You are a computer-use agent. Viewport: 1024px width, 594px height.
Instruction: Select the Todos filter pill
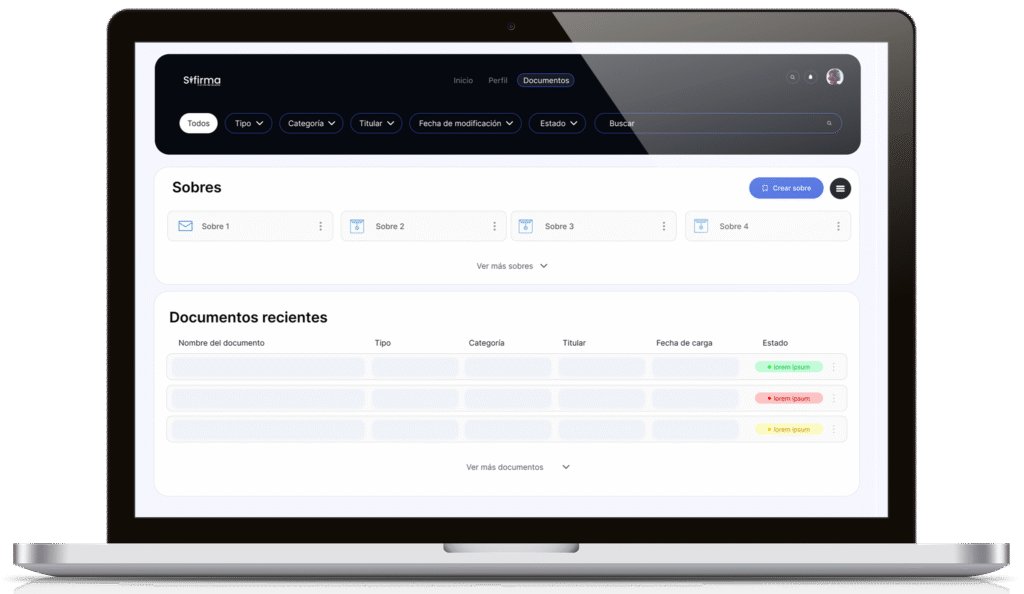tap(198, 123)
